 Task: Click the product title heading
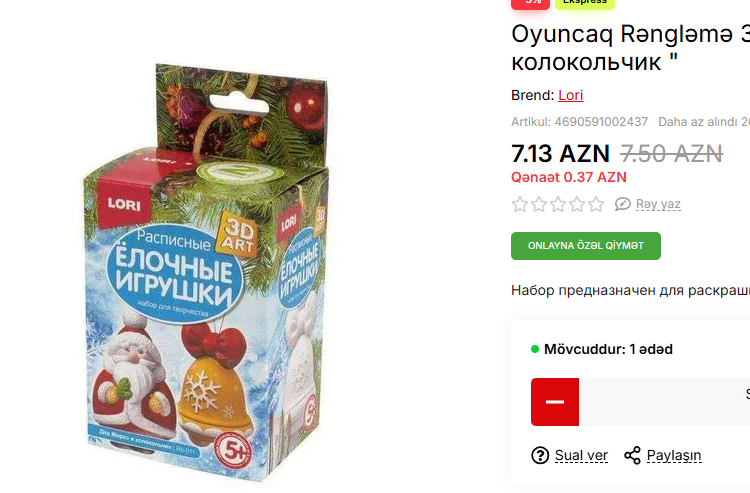[x=630, y=48]
